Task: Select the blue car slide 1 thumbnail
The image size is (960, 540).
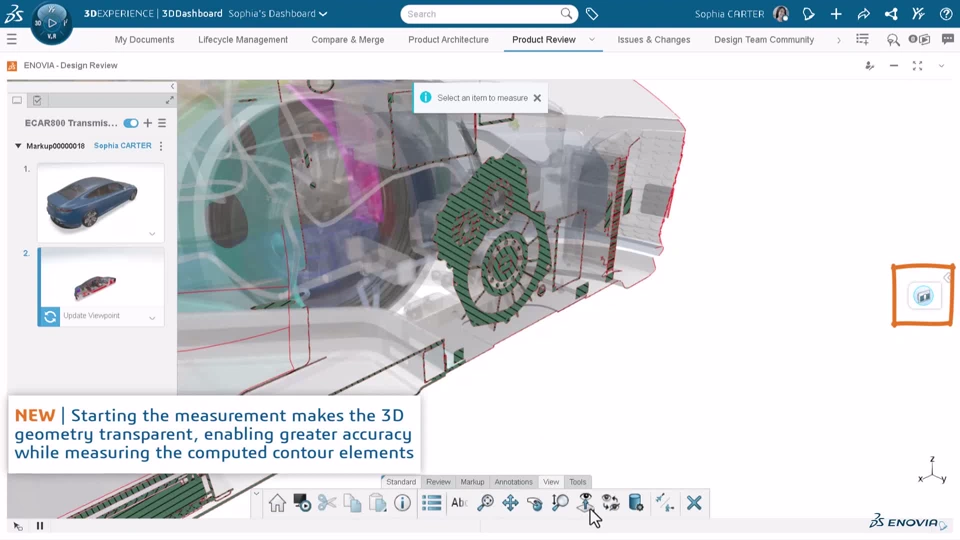Action: (100, 203)
